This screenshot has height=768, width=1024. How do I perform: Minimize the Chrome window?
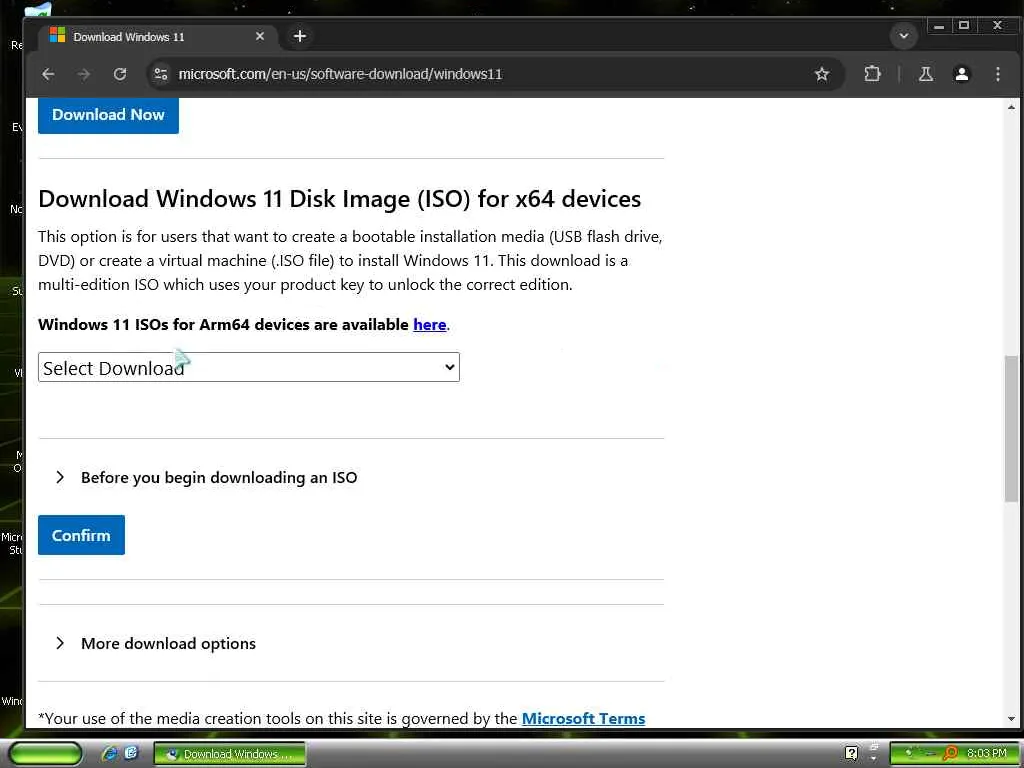939,26
